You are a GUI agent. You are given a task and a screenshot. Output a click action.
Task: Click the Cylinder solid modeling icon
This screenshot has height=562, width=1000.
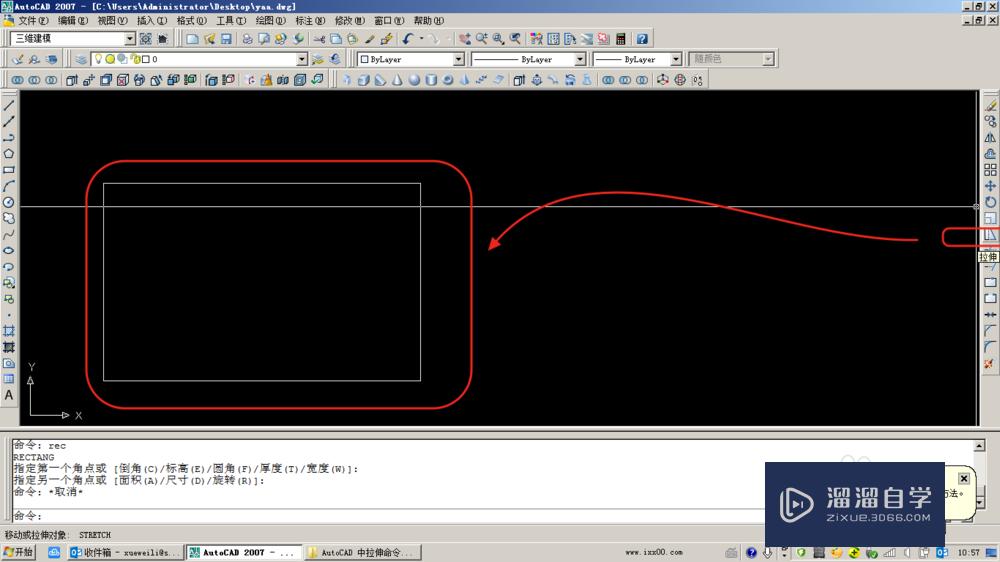click(x=431, y=80)
